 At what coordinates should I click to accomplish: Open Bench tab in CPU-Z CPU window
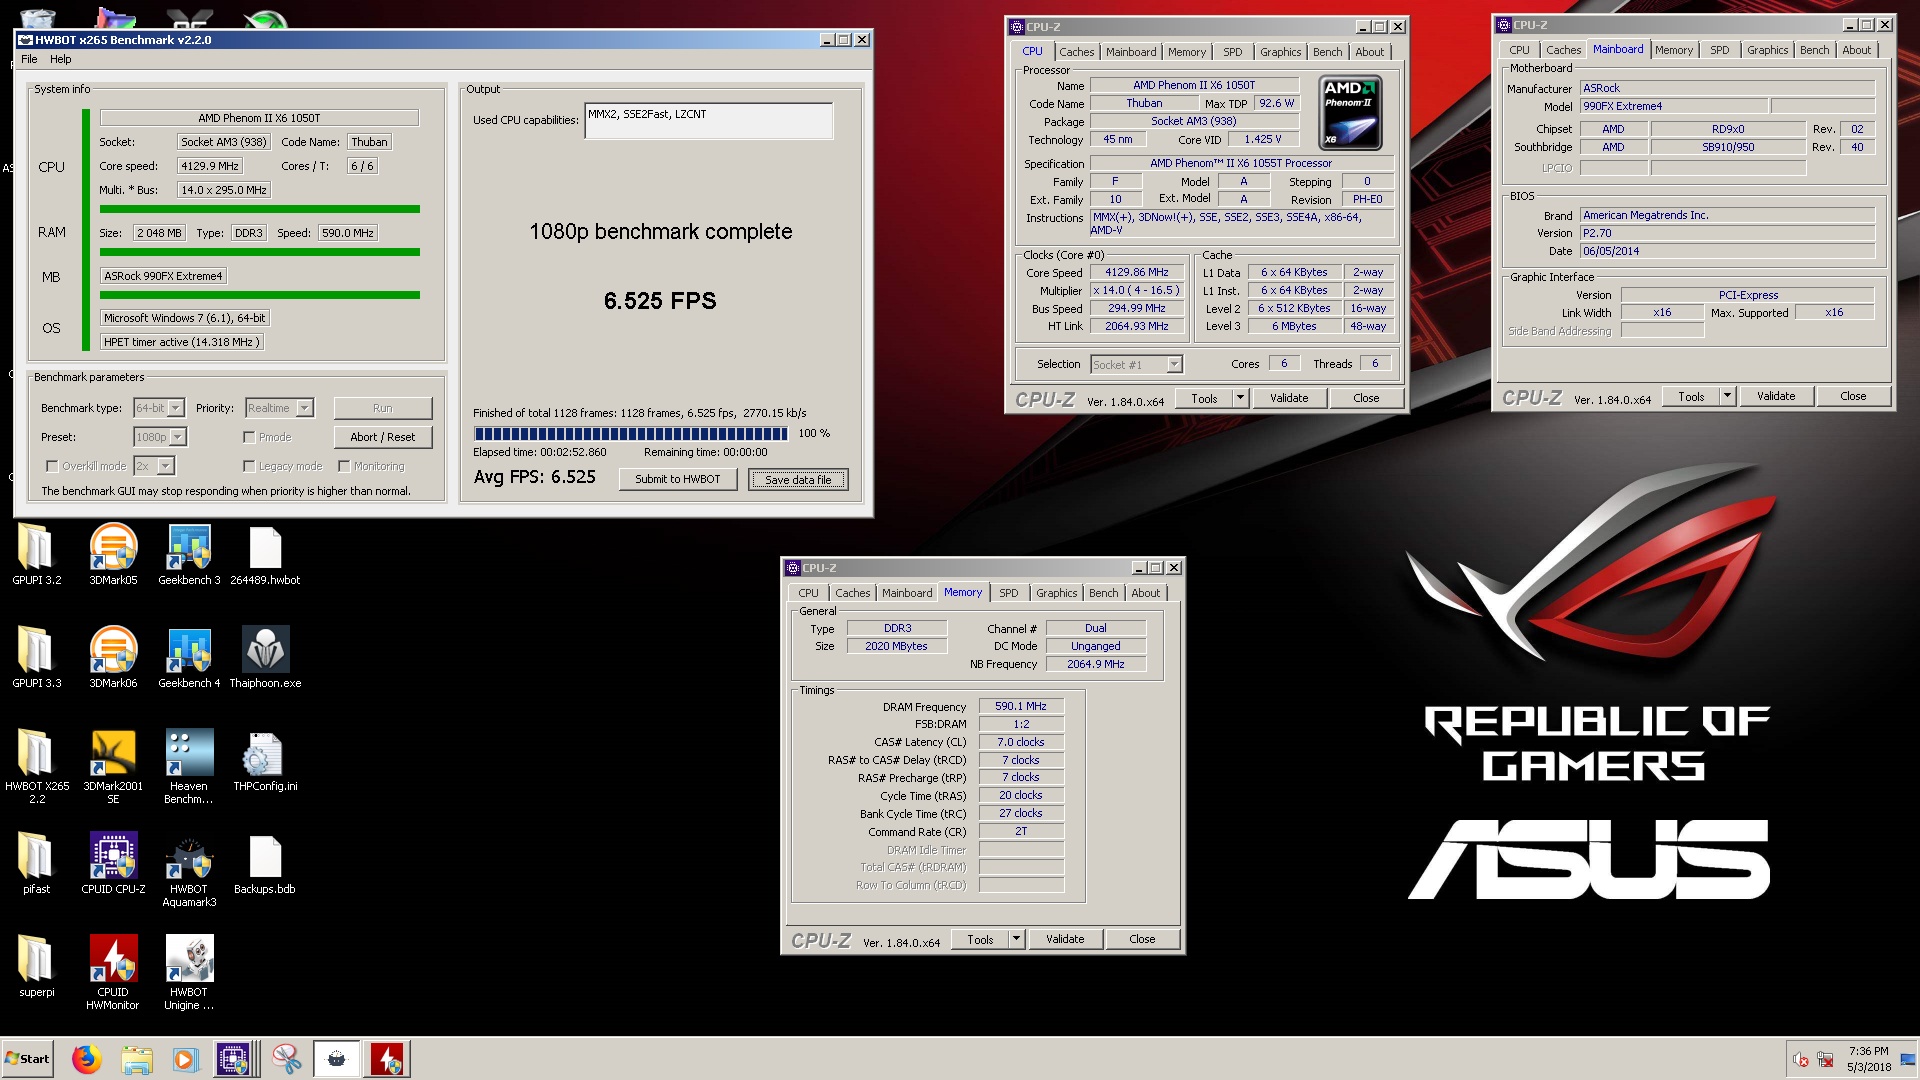point(1328,52)
